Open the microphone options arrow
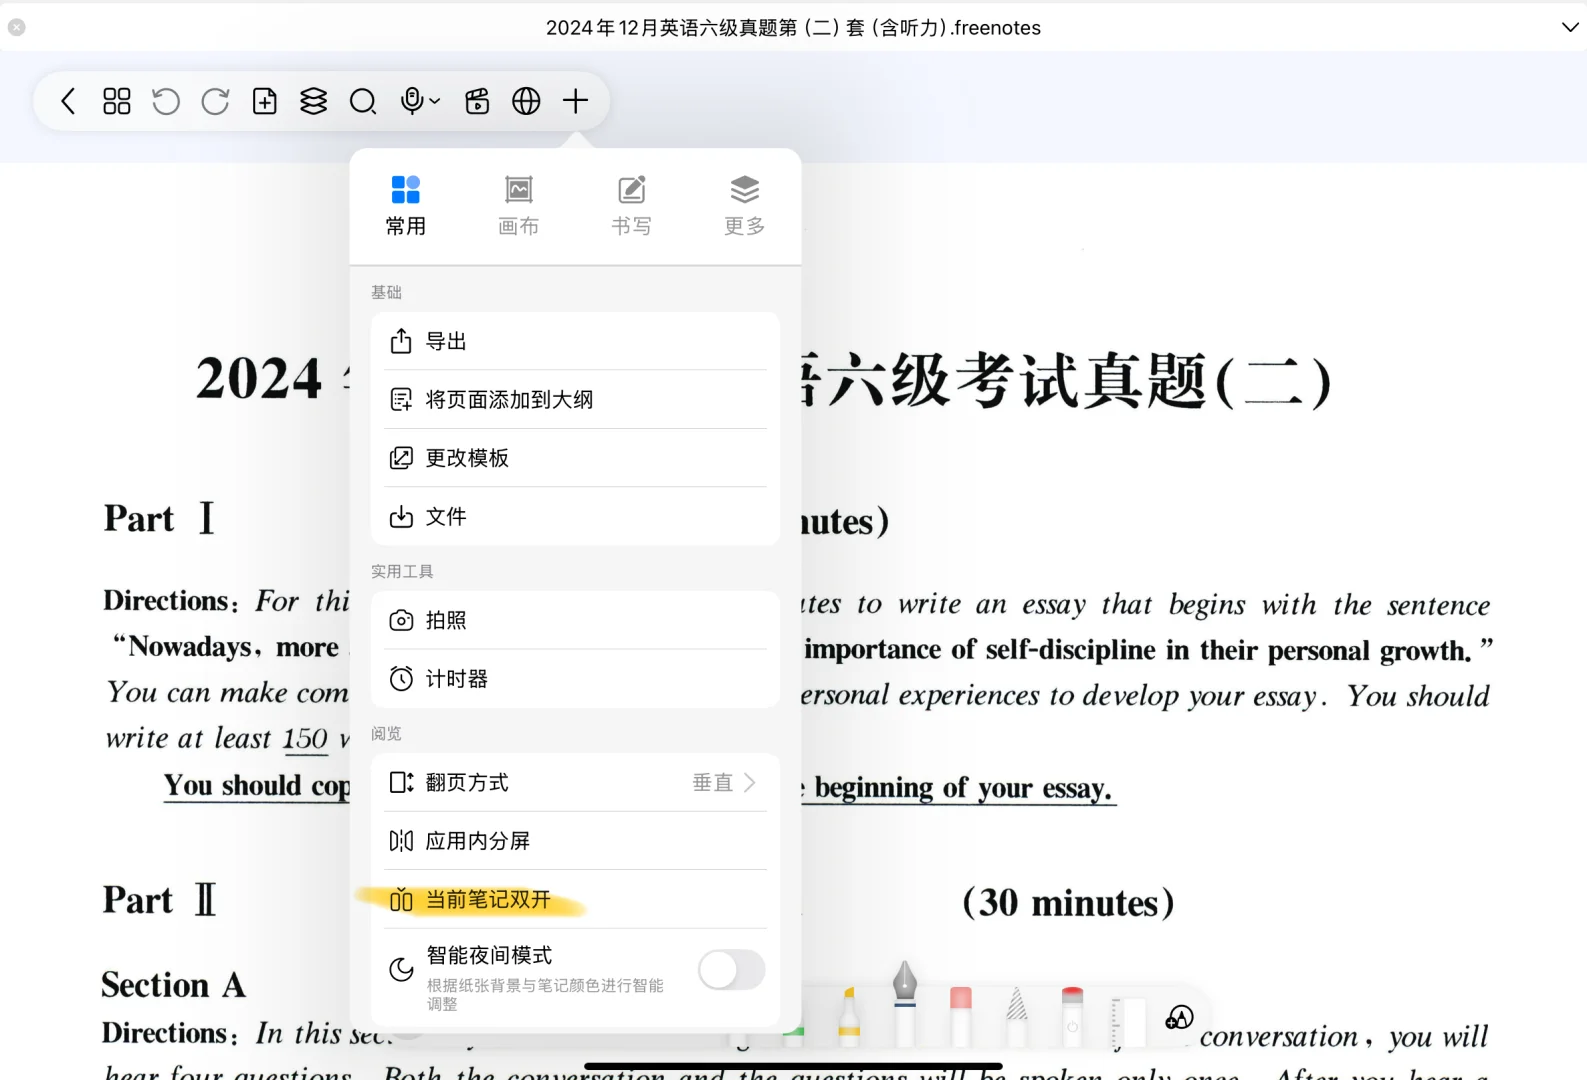The width and height of the screenshot is (1587, 1080). (x=435, y=101)
